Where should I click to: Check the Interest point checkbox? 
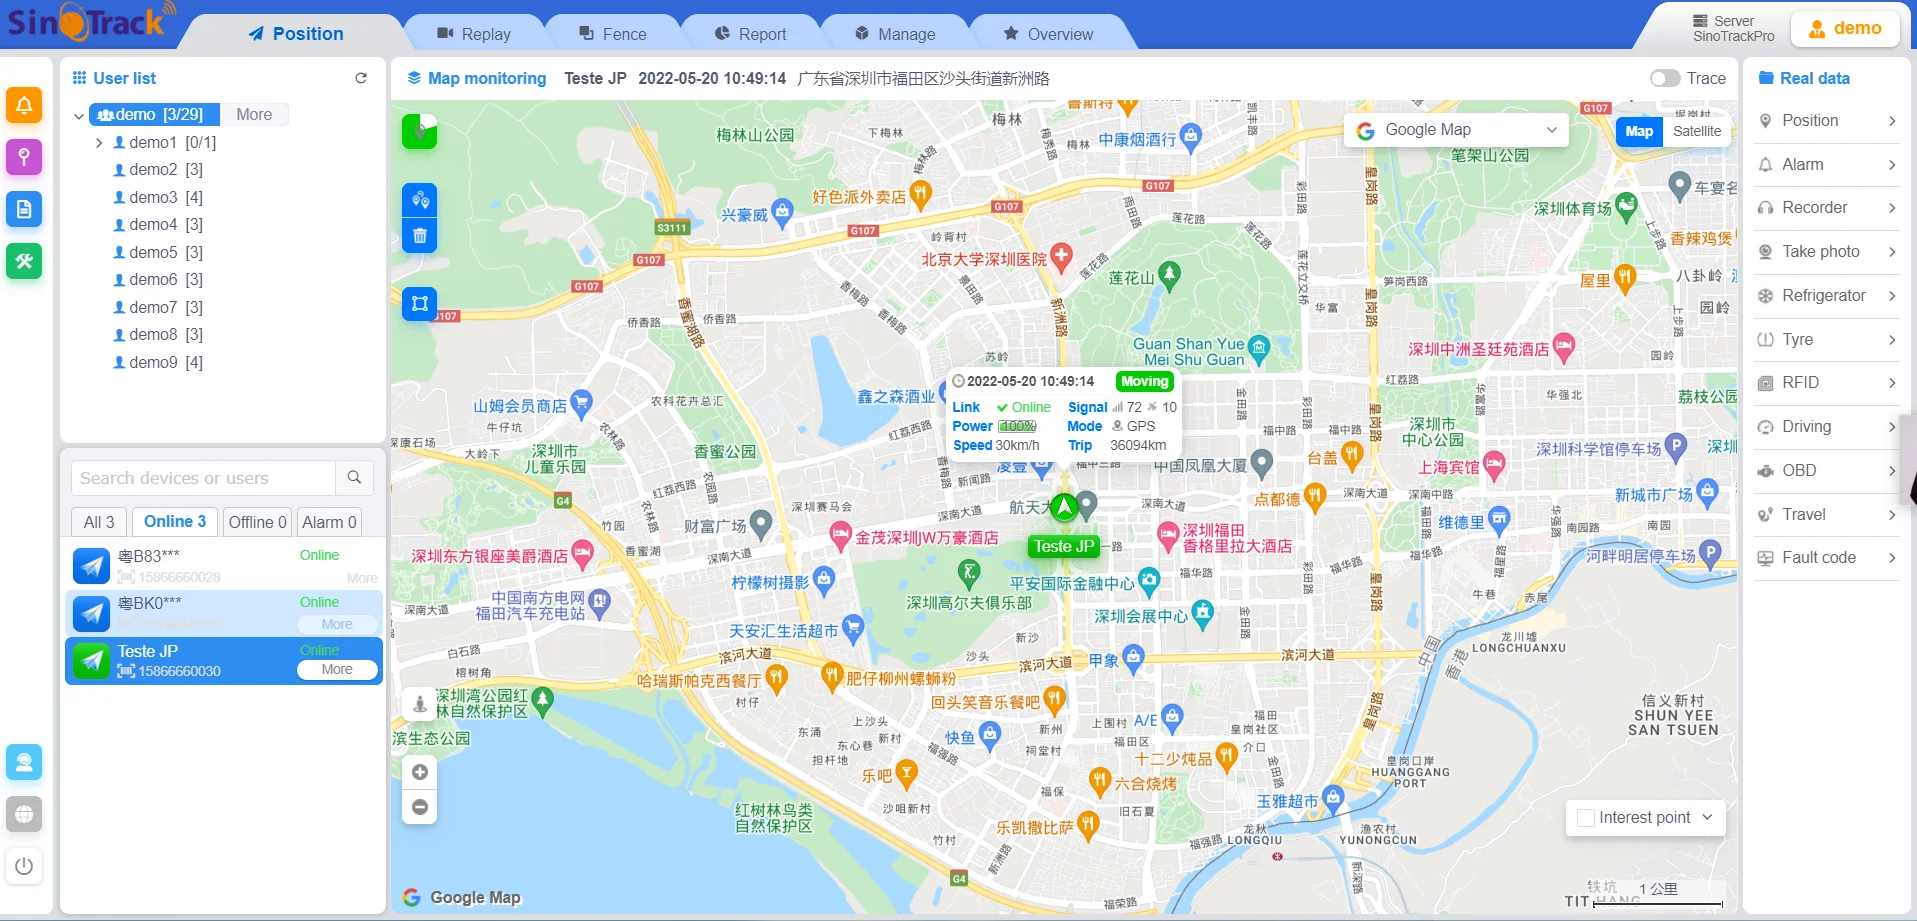tap(1585, 818)
